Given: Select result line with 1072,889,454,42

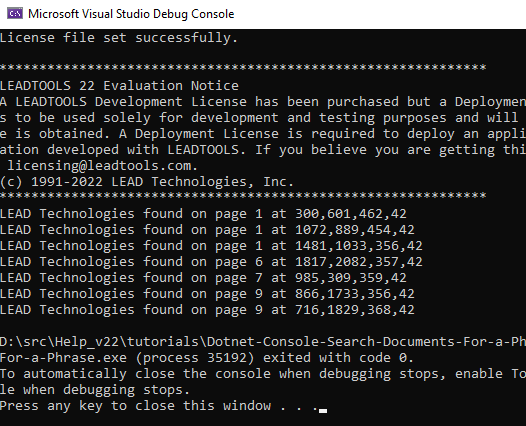Looking at the screenshot, I should tap(207, 230).
